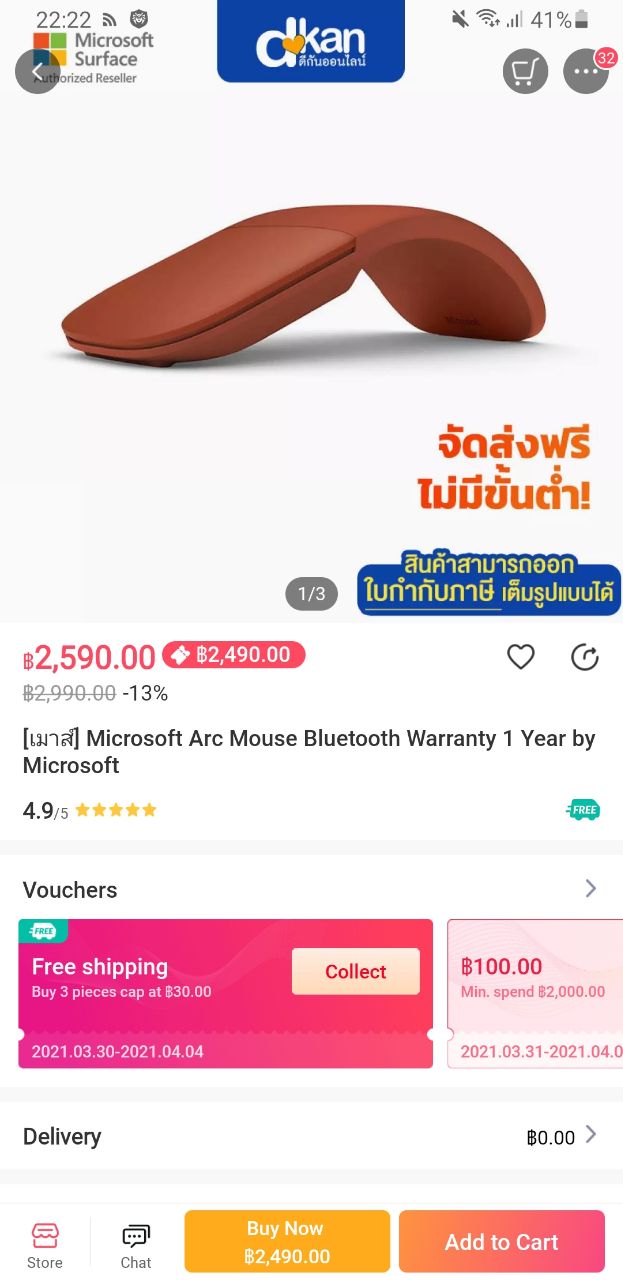Open Chat with the seller
The width and height of the screenshot is (623, 1280).
(x=136, y=1243)
